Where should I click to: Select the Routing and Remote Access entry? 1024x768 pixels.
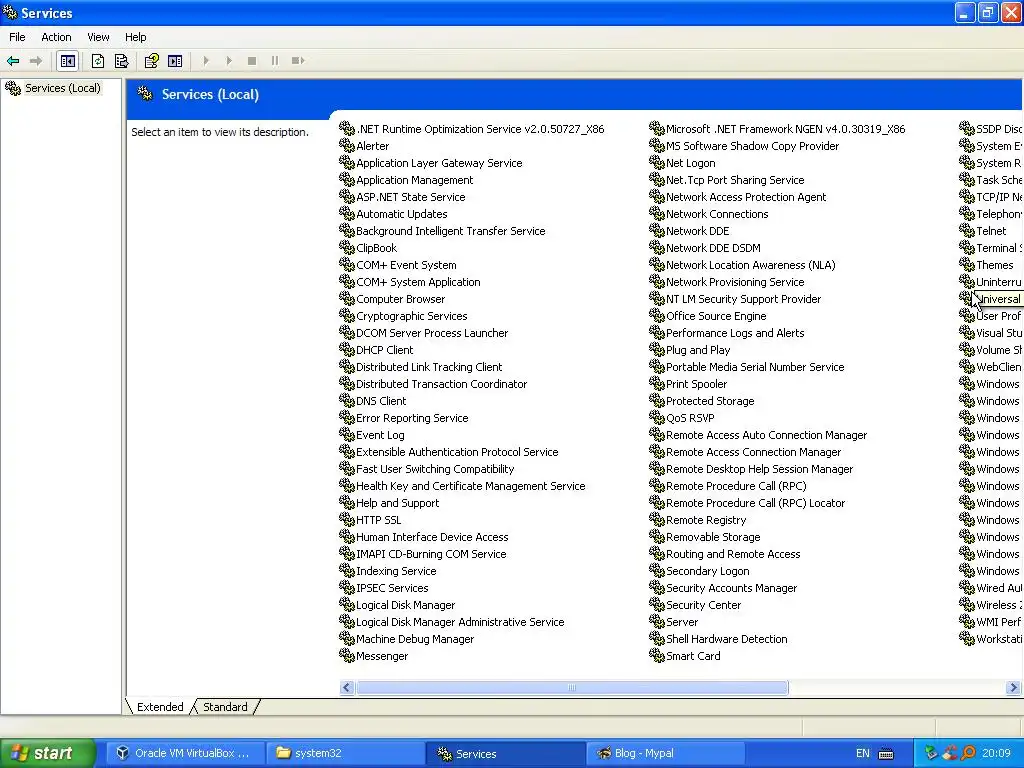tap(733, 554)
